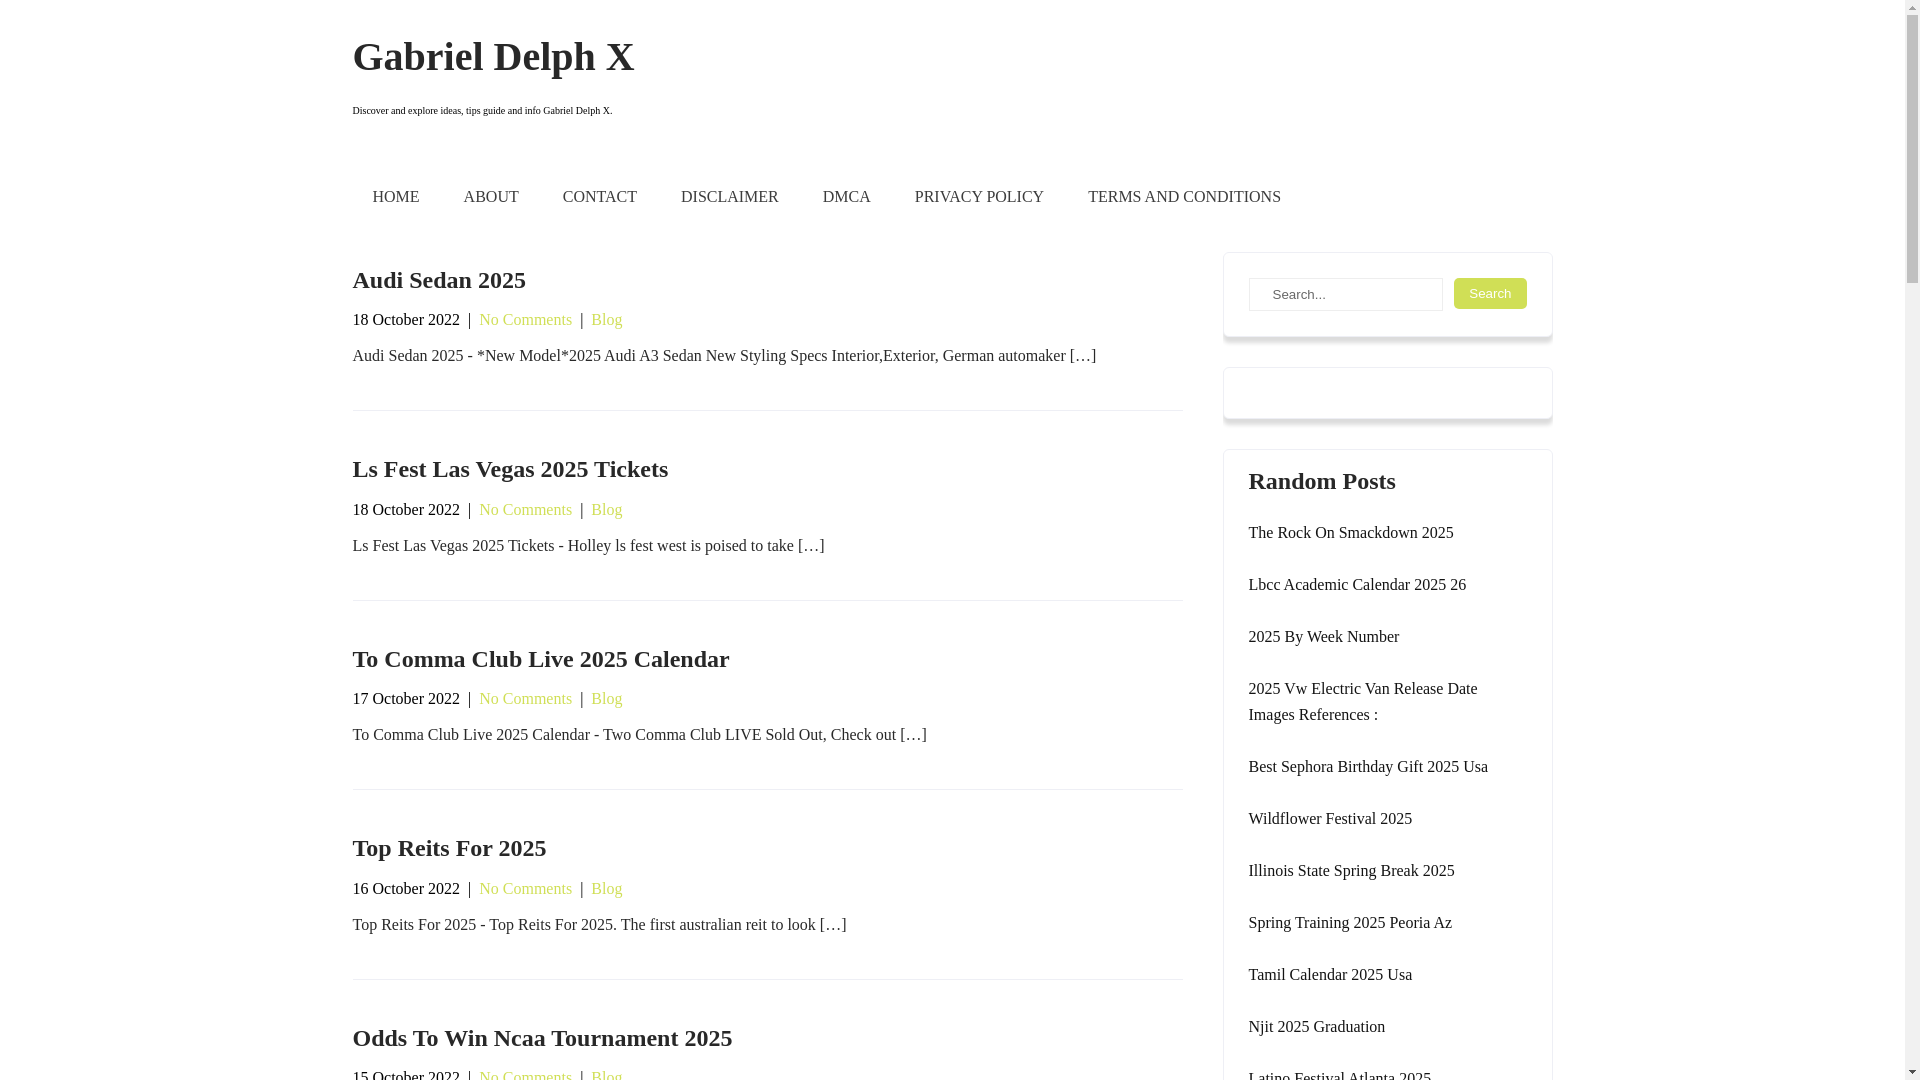Click the sidebar search input field
Screen dimensions: 1920x1080
(1345, 294)
